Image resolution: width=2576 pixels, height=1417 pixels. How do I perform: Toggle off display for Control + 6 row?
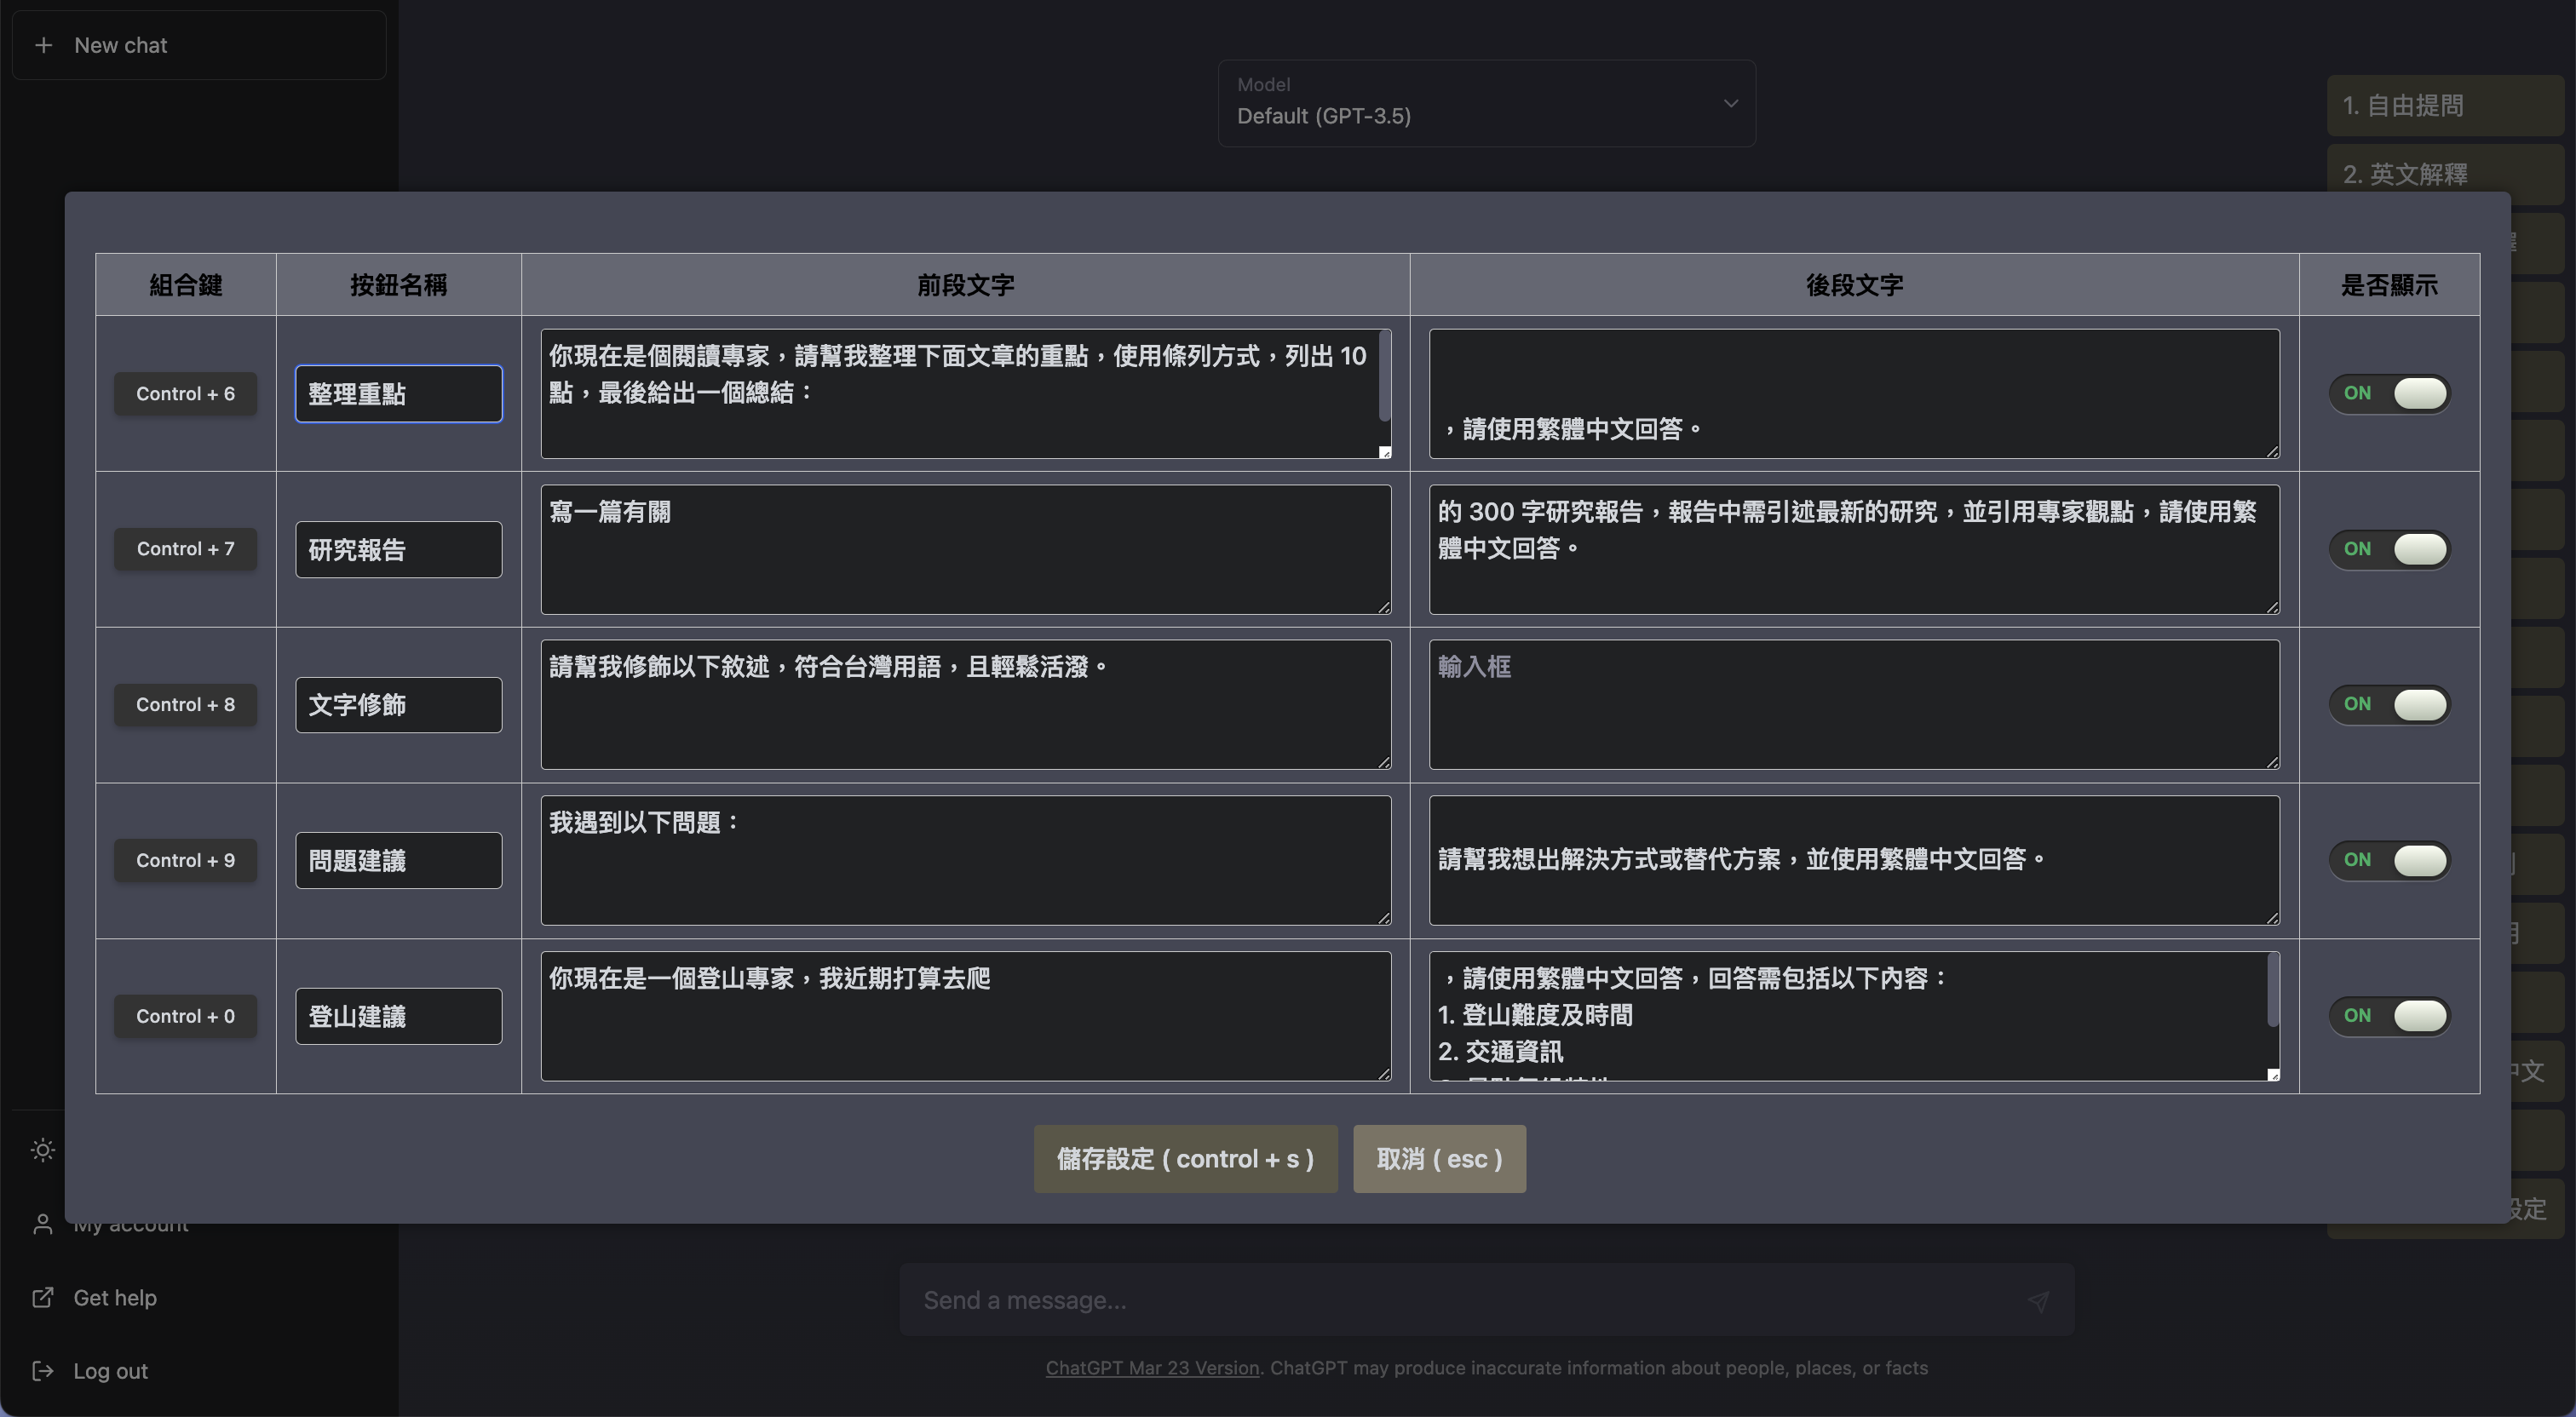point(2389,393)
